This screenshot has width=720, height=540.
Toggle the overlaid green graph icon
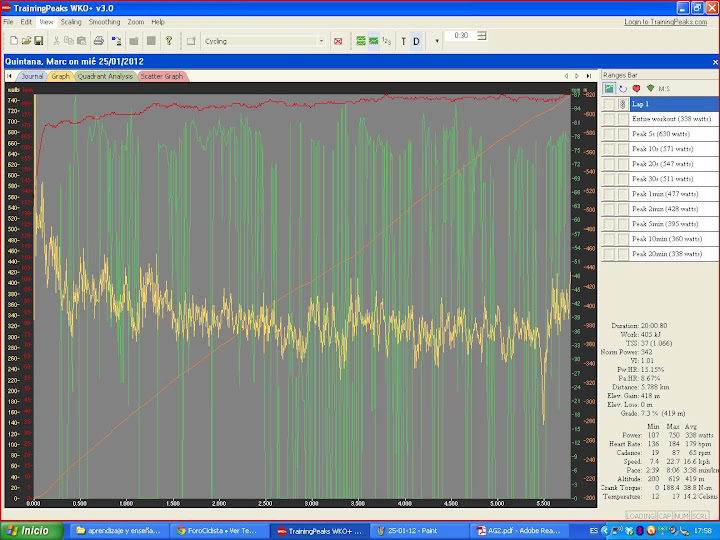[374, 41]
